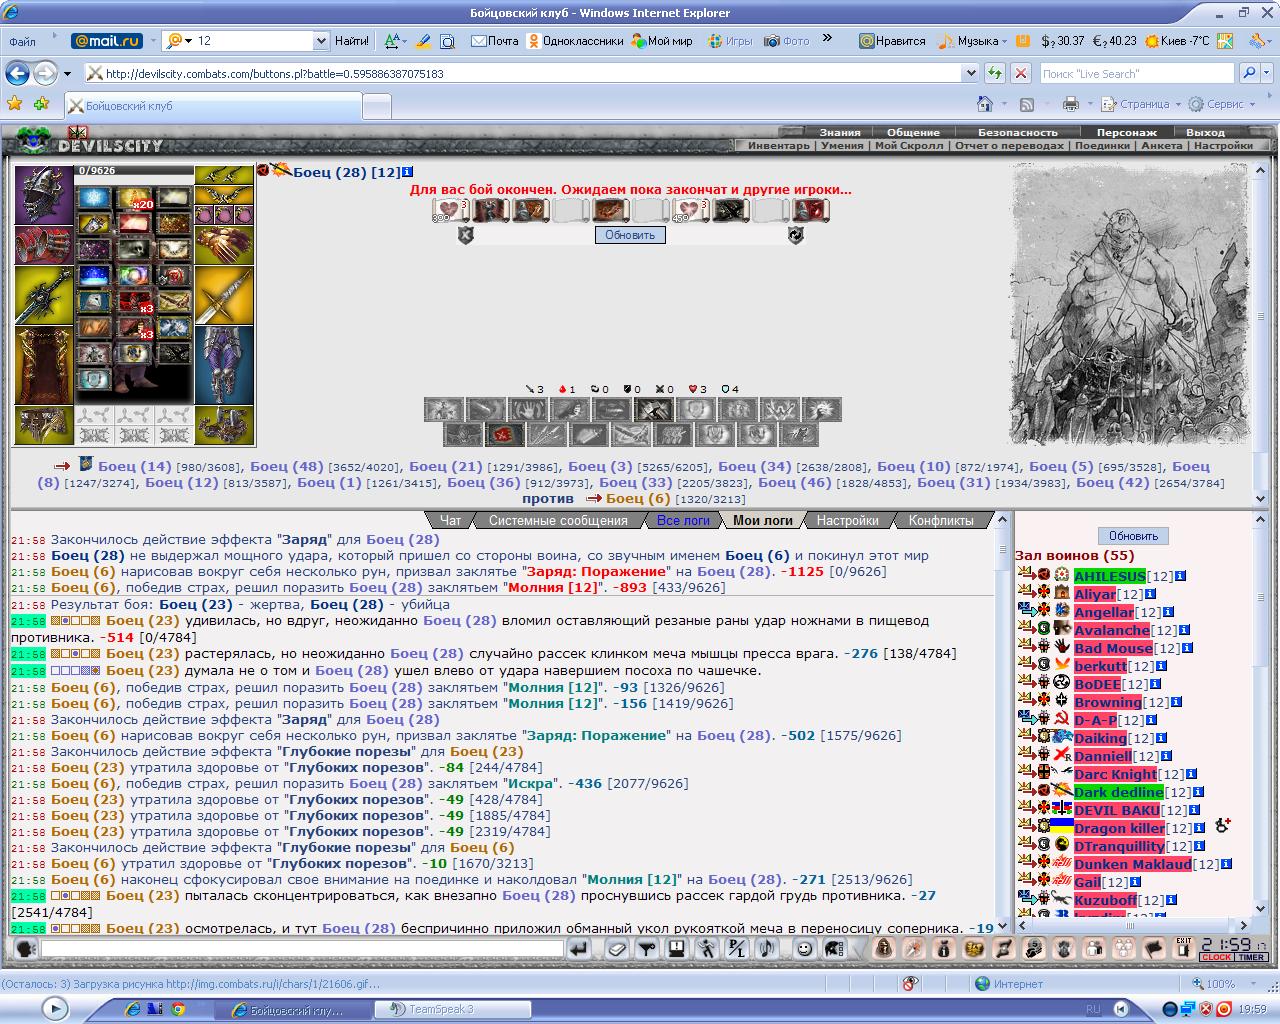Screen dimensions: 1280x1024
Task: Open the Умения link
Action: [x=842, y=145]
